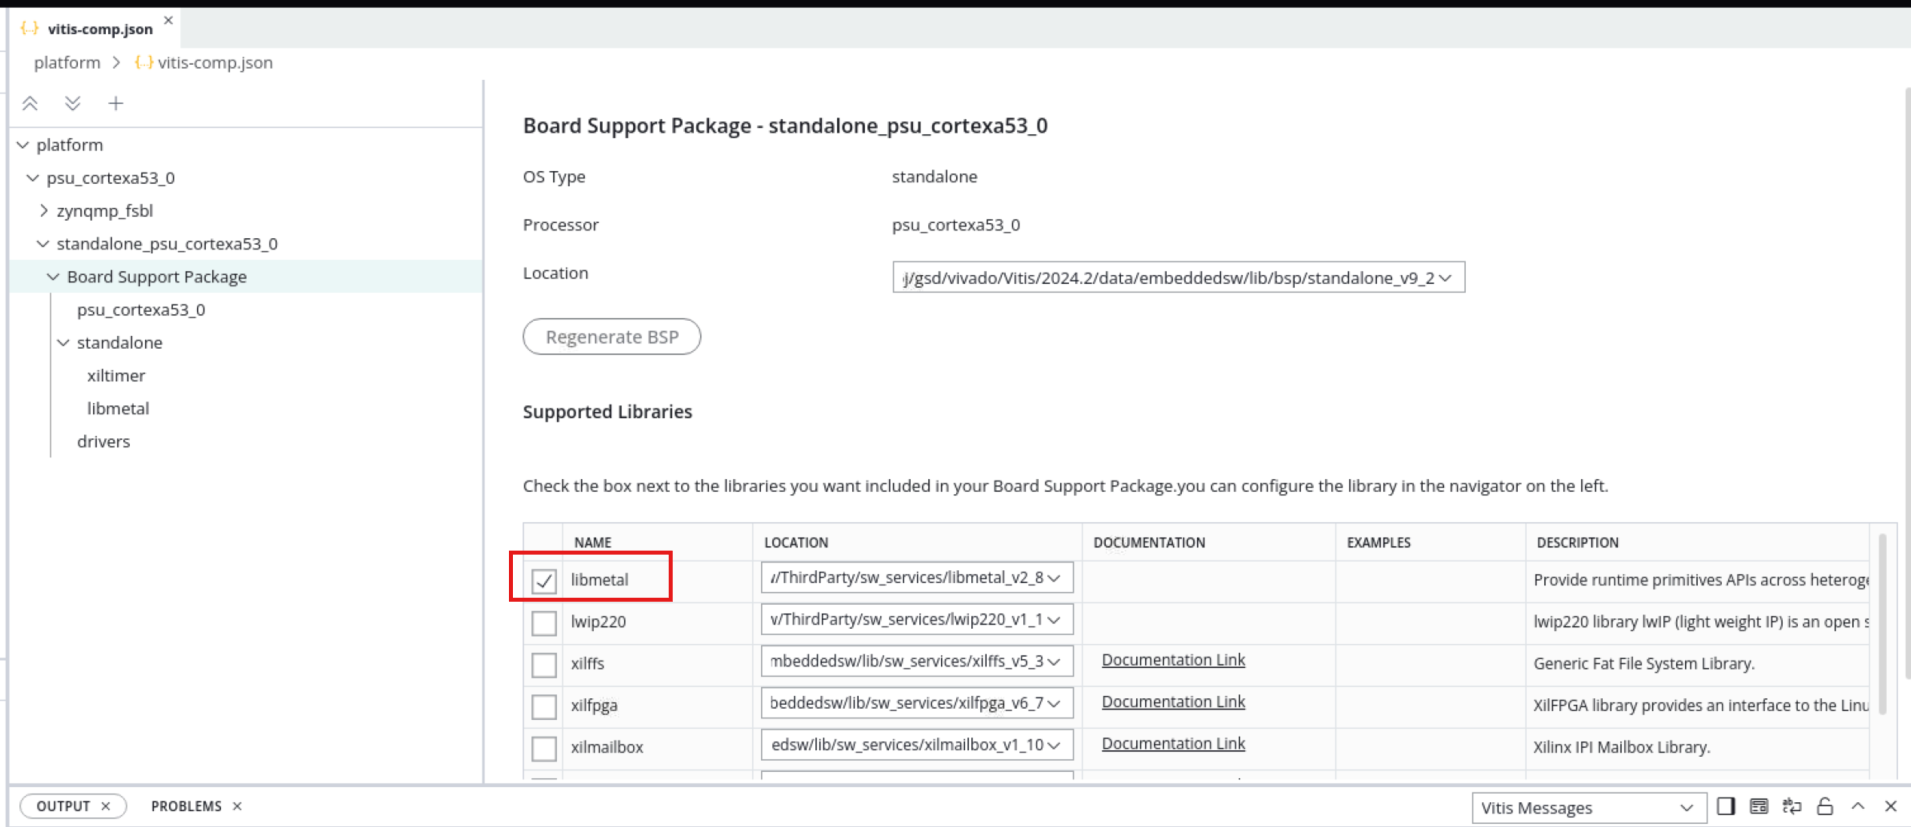The height and width of the screenshot is (827, 1911).
Task: Click the plus add icon
Action: coord(116,103)
